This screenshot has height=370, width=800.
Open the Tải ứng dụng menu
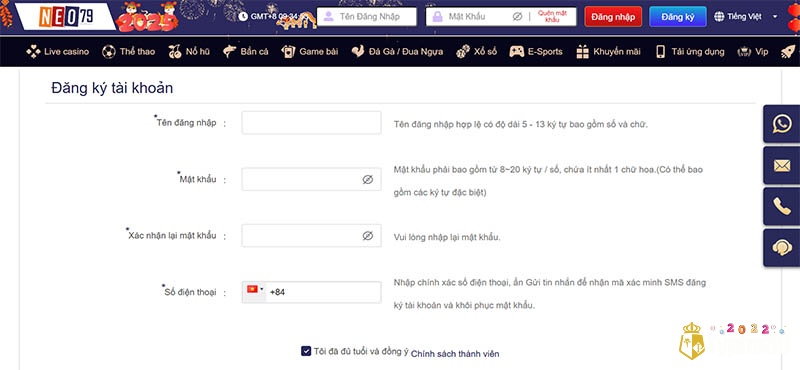(690, 52)
